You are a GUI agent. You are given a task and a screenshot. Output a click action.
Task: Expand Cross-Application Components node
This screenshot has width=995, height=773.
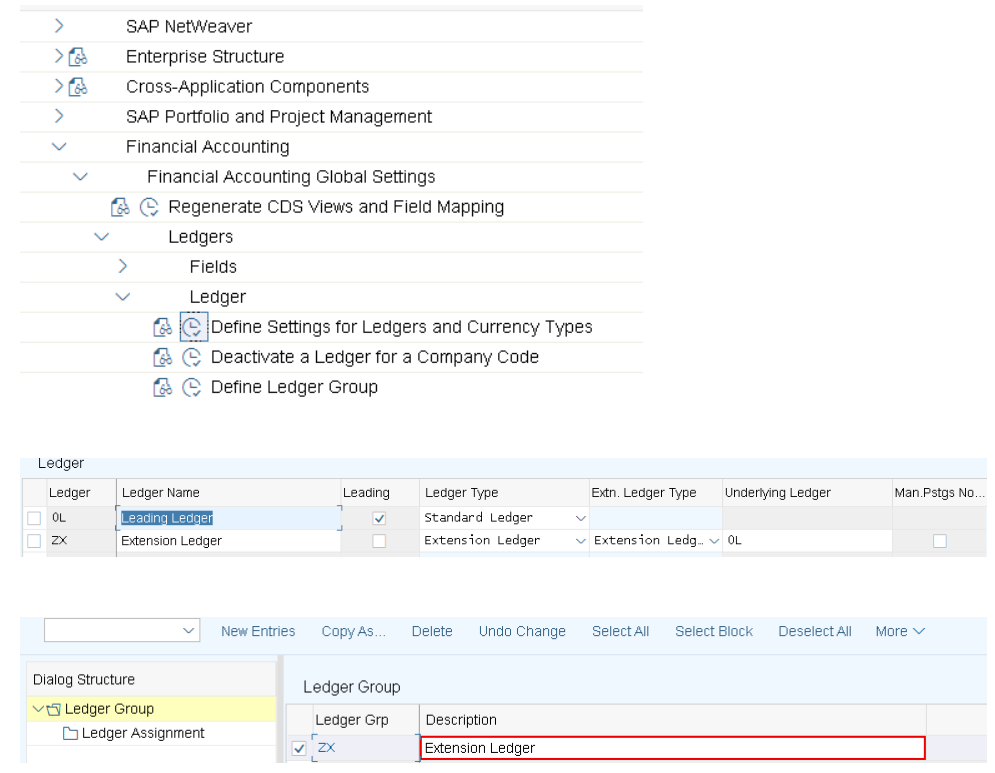59,86
